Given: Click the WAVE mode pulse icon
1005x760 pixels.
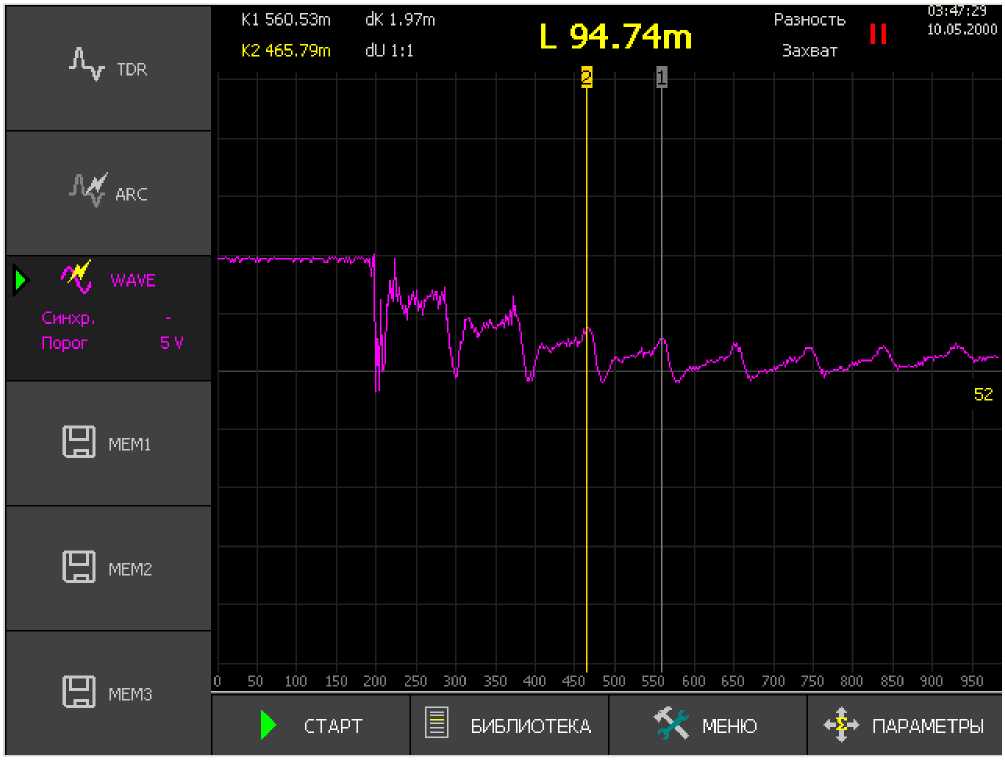Looking at the screenshot, I should 77,277.
